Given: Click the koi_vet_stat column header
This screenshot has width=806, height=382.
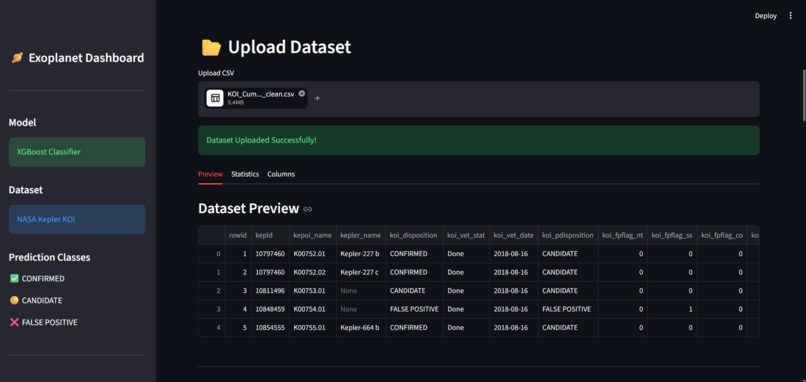Looking at the screenshot, I should (x=466, y=235).
